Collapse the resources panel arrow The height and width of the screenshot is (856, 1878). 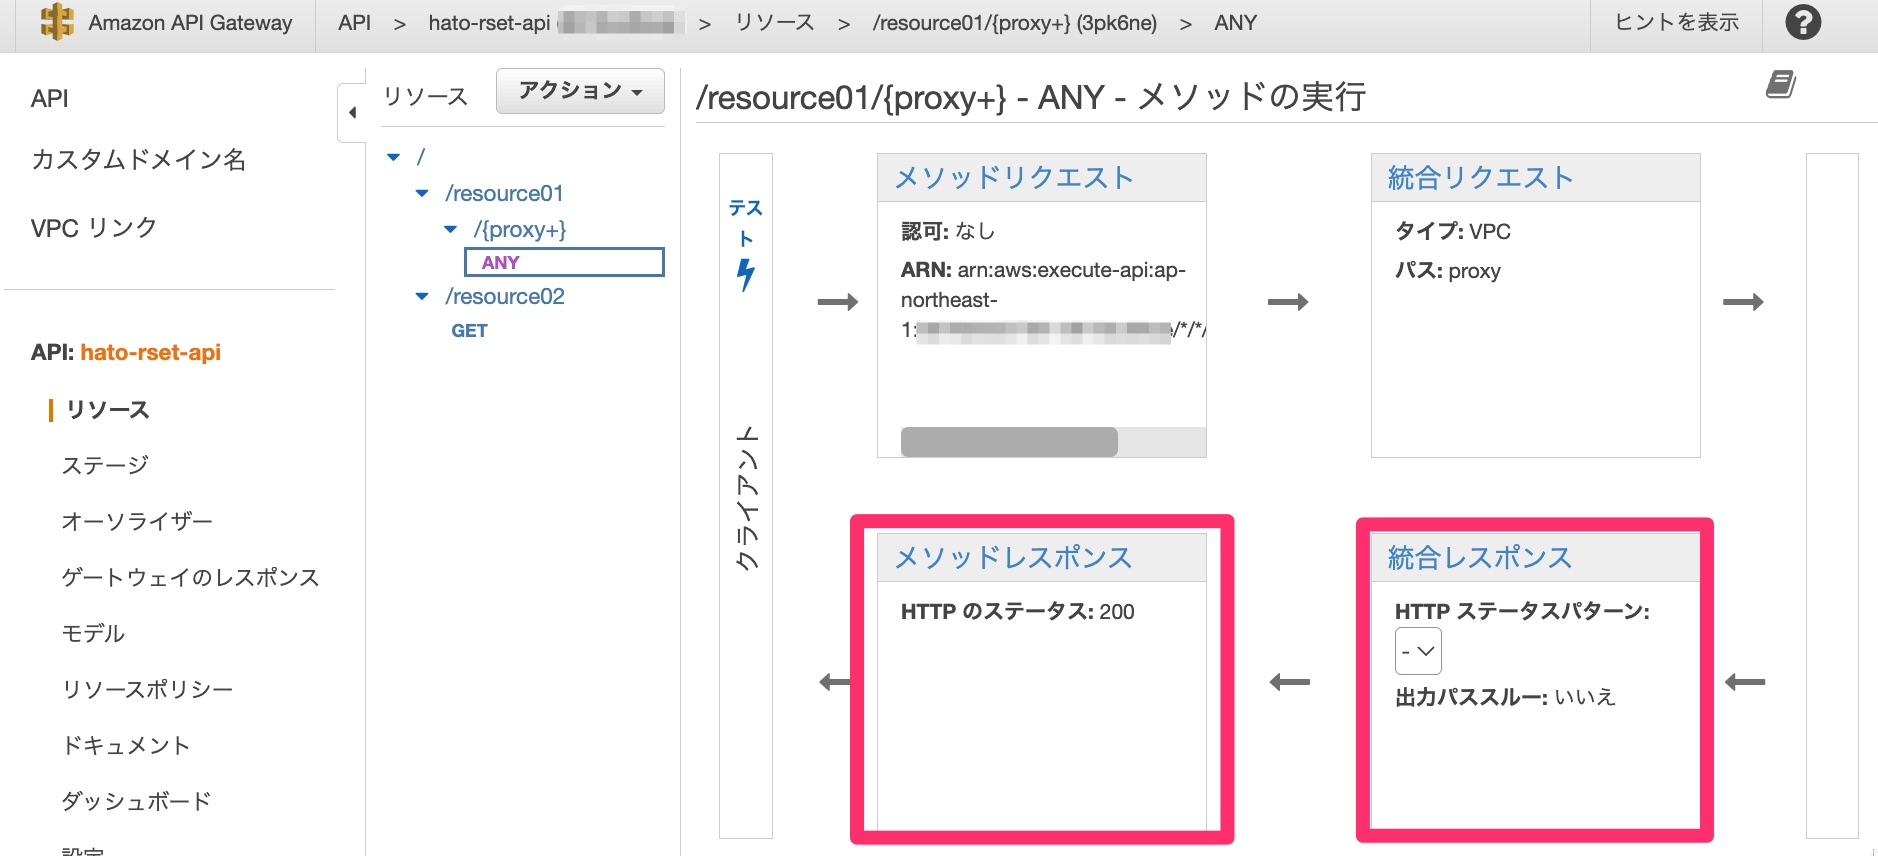[x=352, y=113]
